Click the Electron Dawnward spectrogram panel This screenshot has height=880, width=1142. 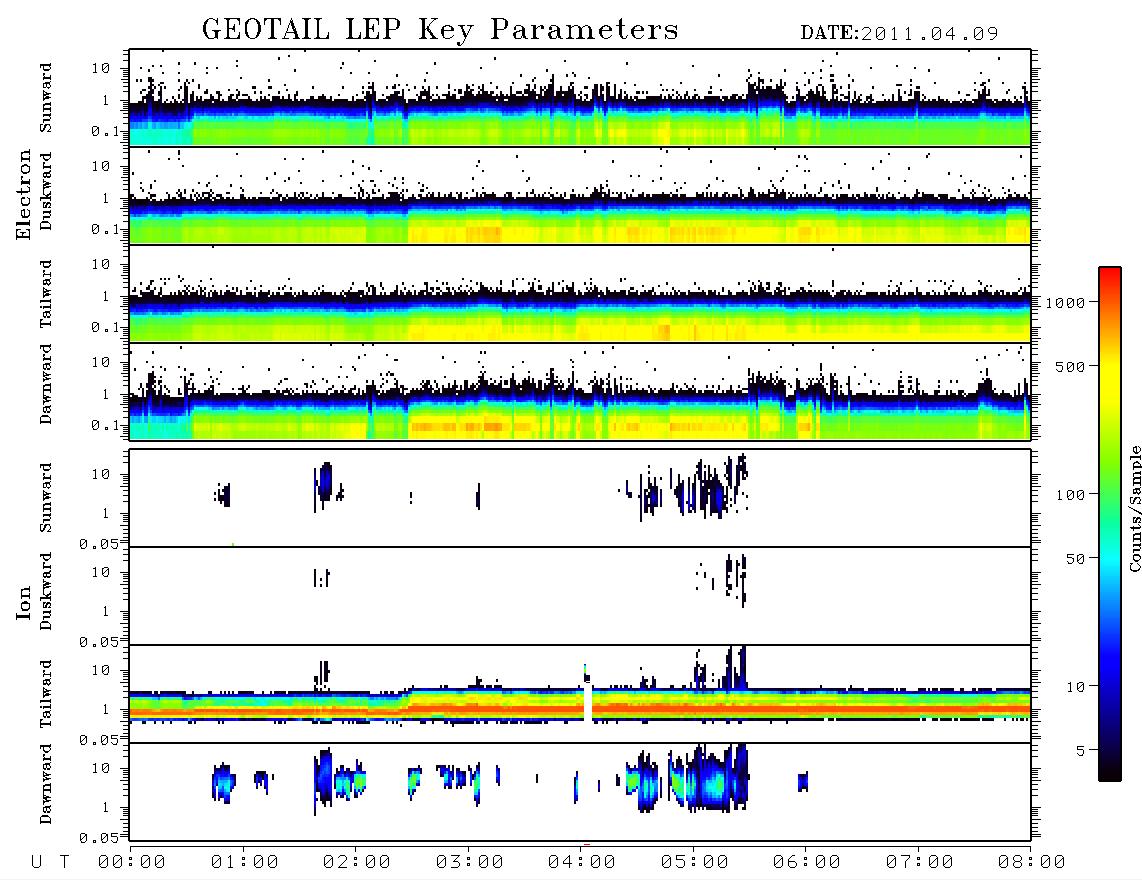580,392
